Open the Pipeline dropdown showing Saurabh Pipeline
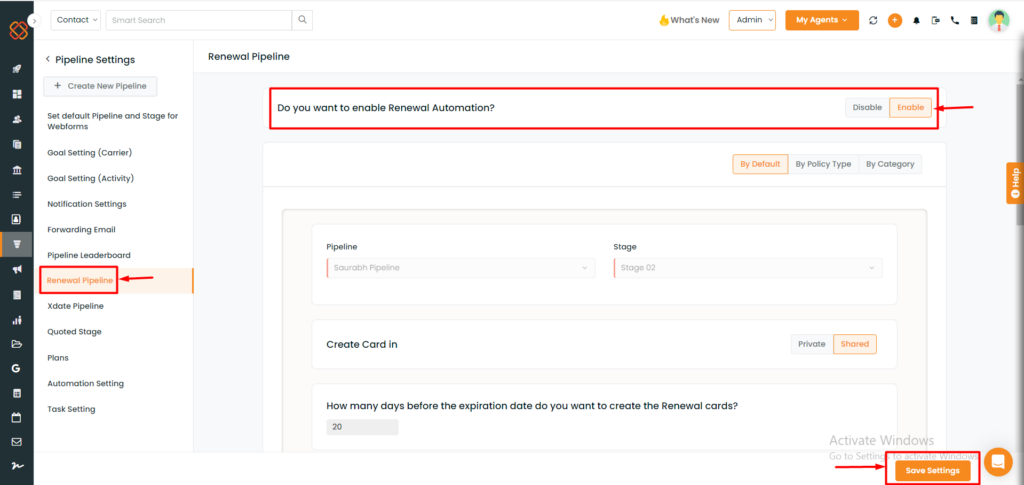 [461, 268]
